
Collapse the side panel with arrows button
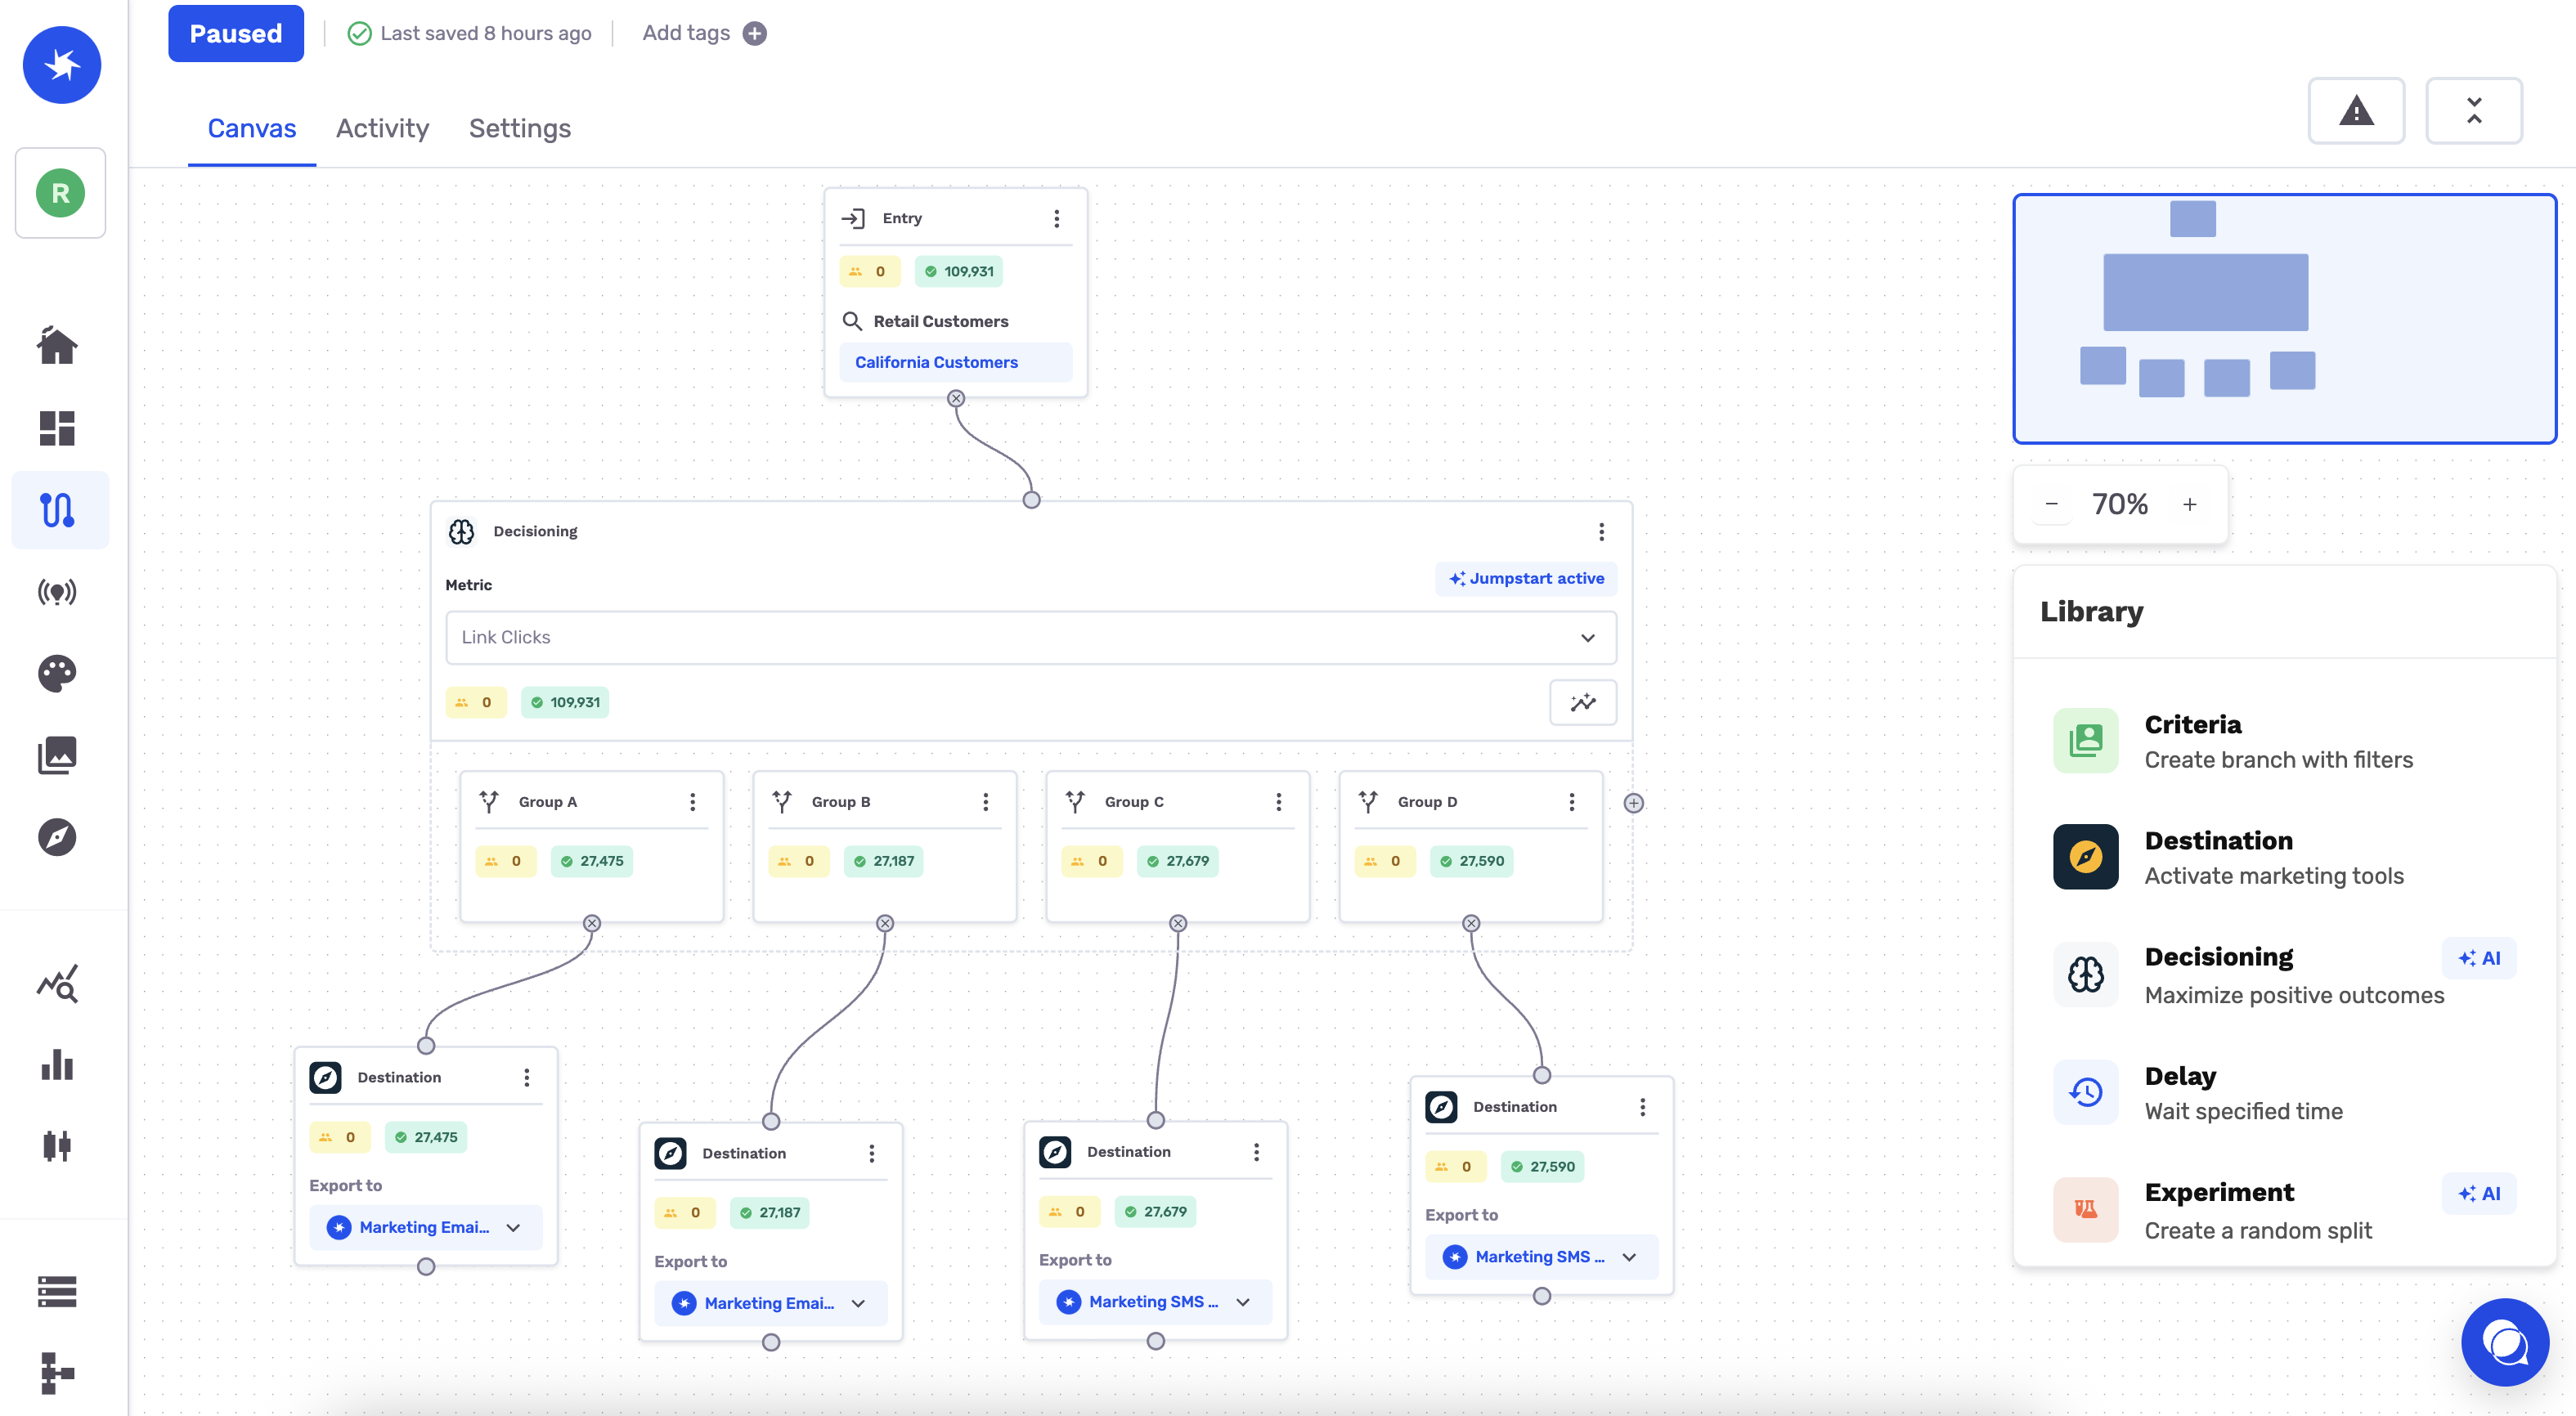click(2474, 110)
